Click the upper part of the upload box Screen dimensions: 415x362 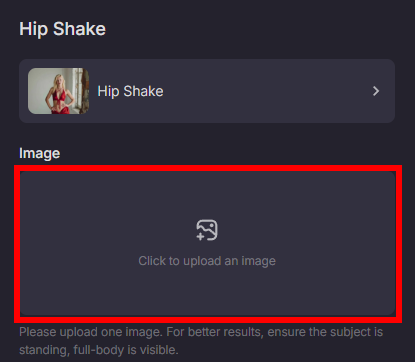[208, 193]
